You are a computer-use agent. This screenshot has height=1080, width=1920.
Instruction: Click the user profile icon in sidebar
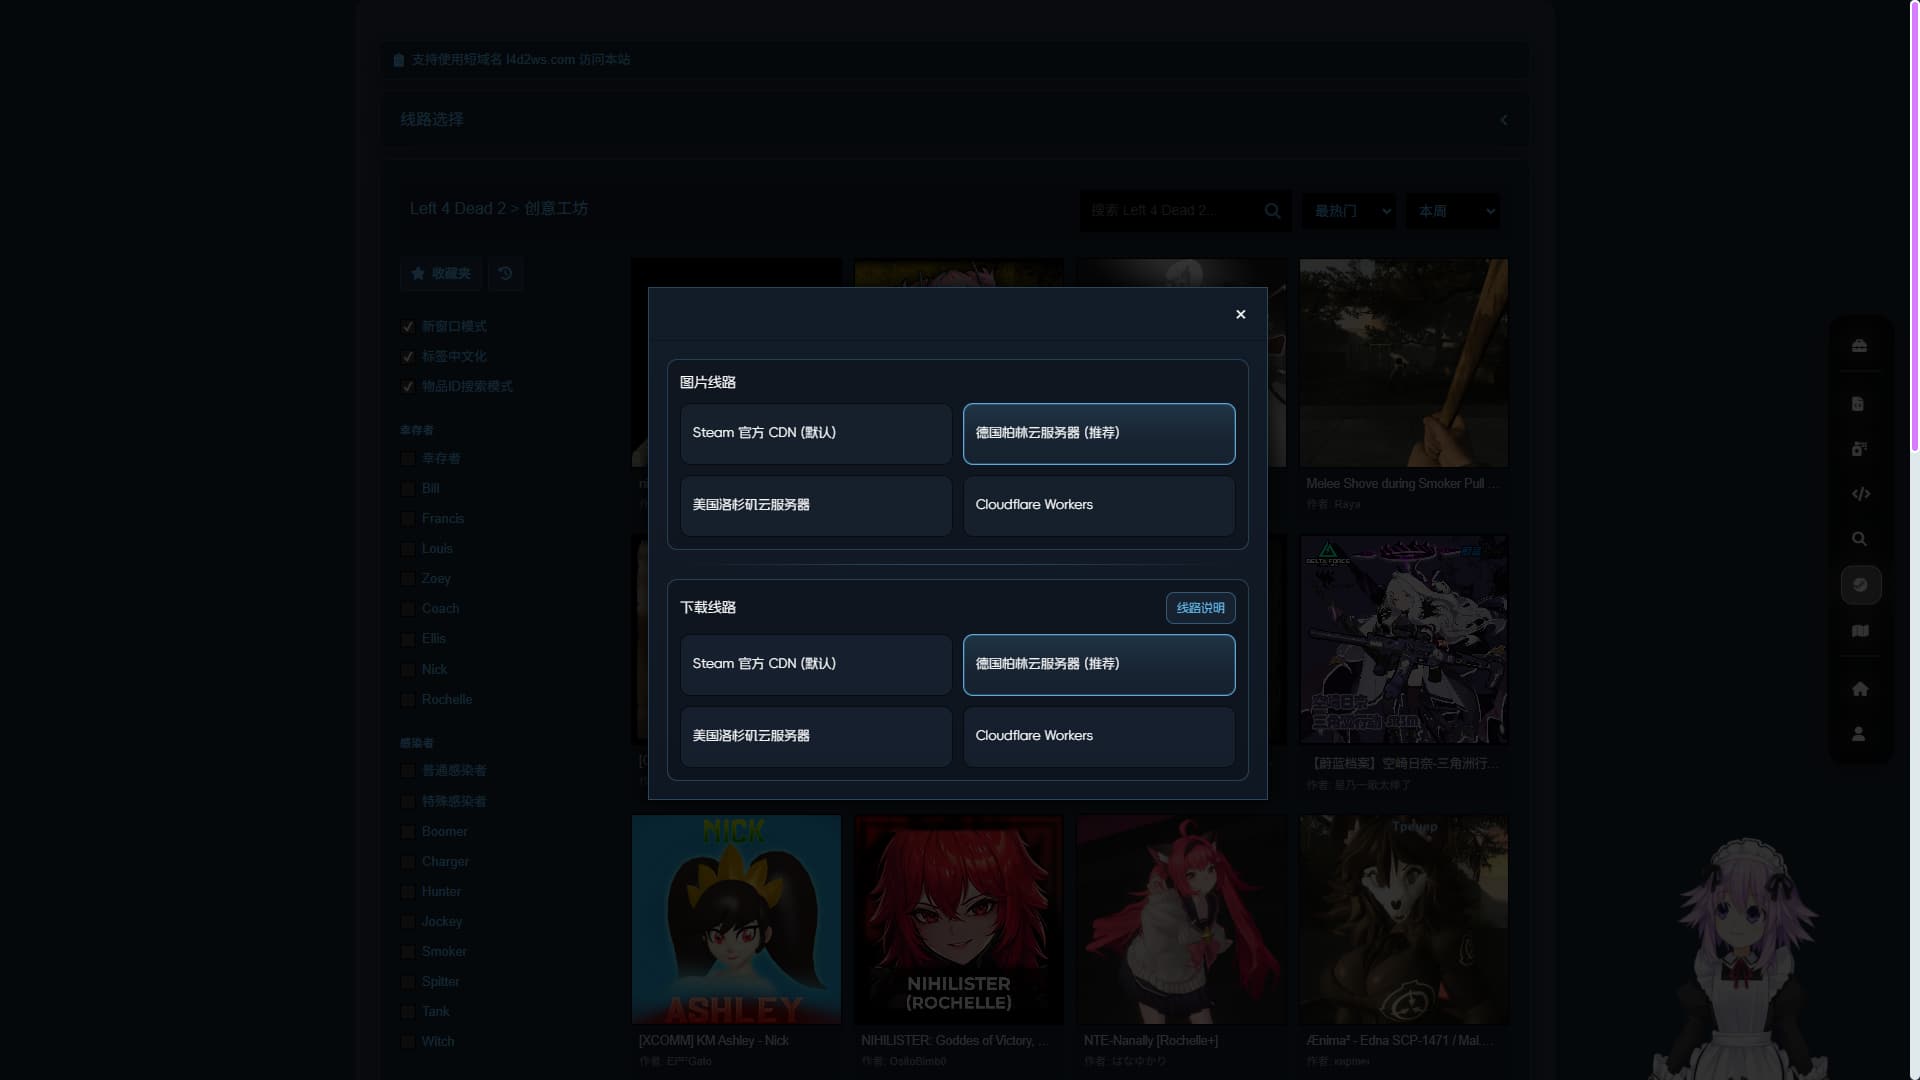(1859, 734)
